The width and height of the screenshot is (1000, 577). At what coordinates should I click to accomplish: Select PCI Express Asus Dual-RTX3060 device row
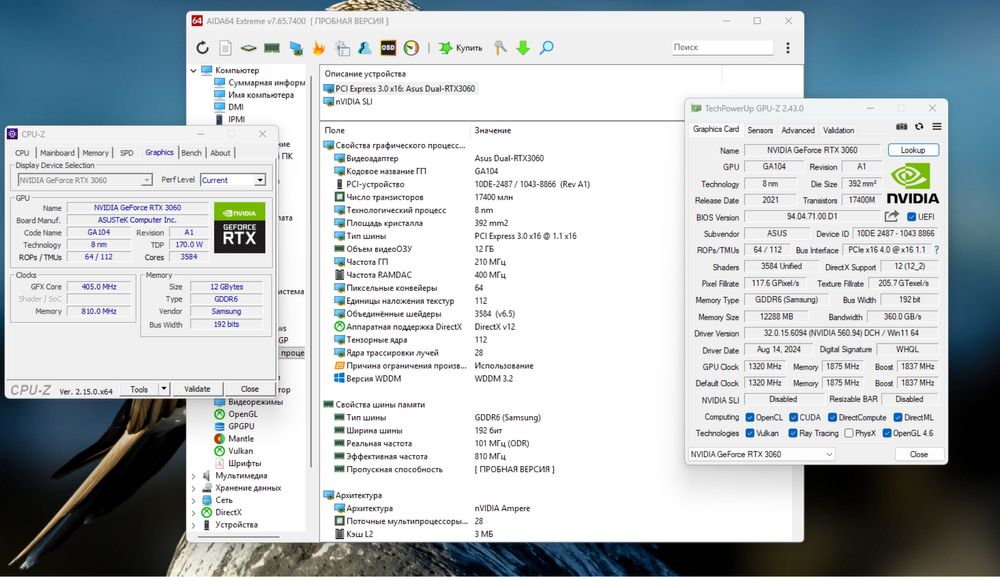tap(399, 89)
